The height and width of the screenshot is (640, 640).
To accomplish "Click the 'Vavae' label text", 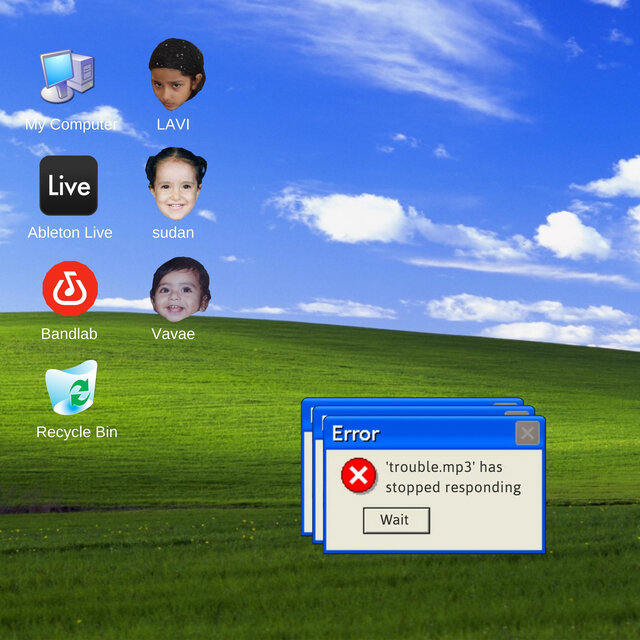I will coord(173,334).
